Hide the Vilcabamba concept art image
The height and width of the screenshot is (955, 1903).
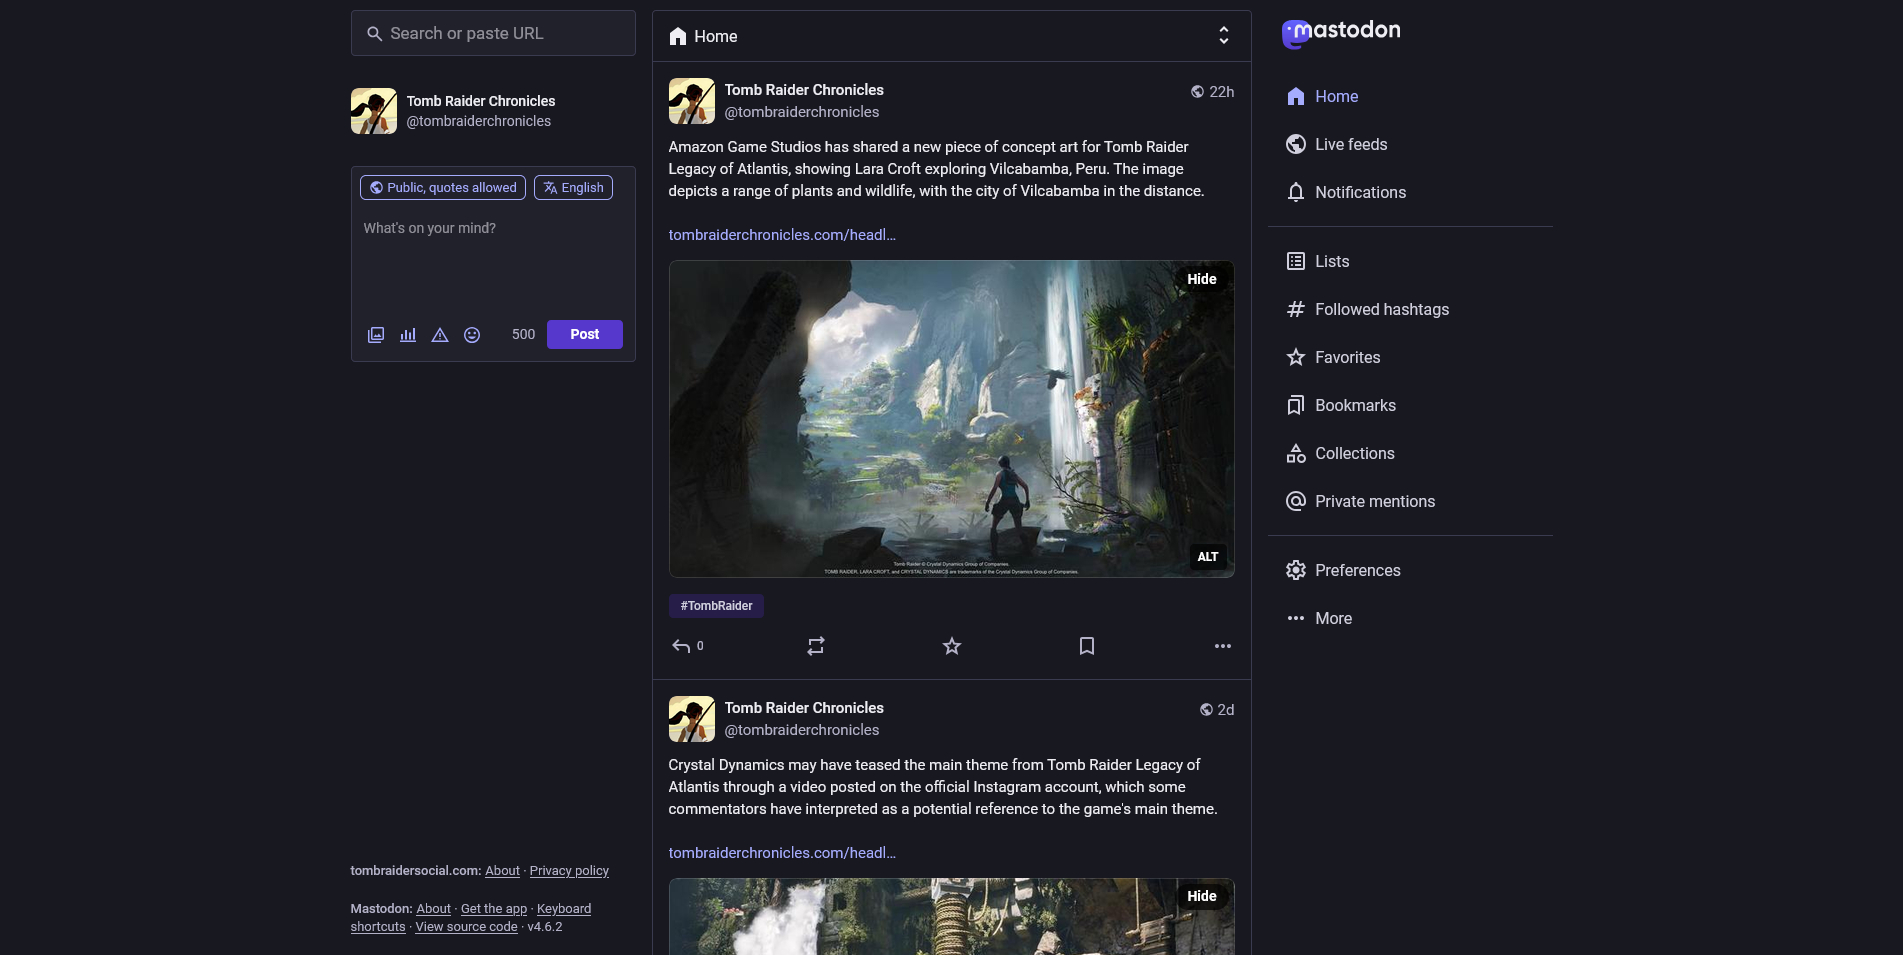1202,279
